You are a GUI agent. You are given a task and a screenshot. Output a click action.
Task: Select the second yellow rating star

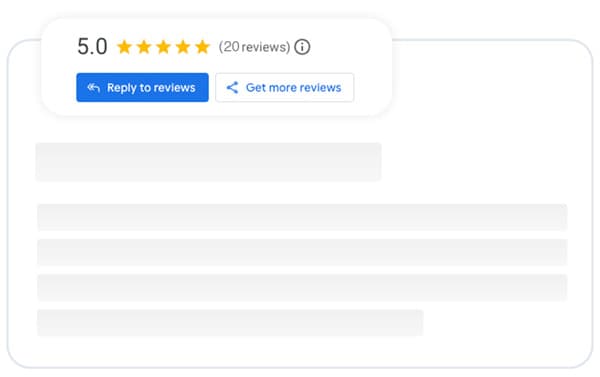point(144,47)
